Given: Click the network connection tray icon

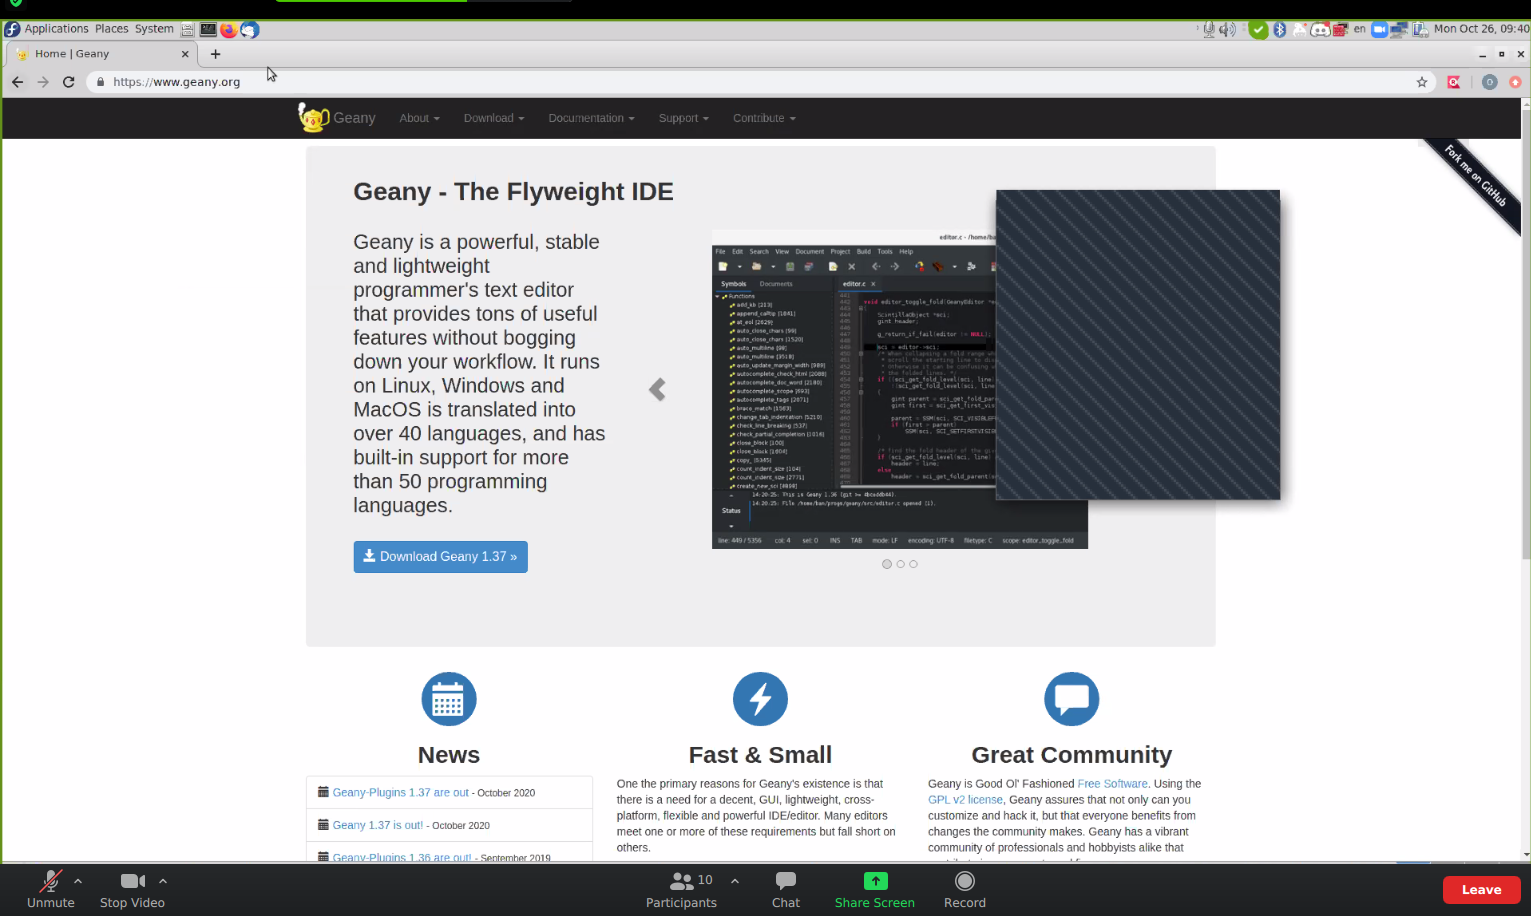Looking at the screenshot, I should click(1398, 29).
